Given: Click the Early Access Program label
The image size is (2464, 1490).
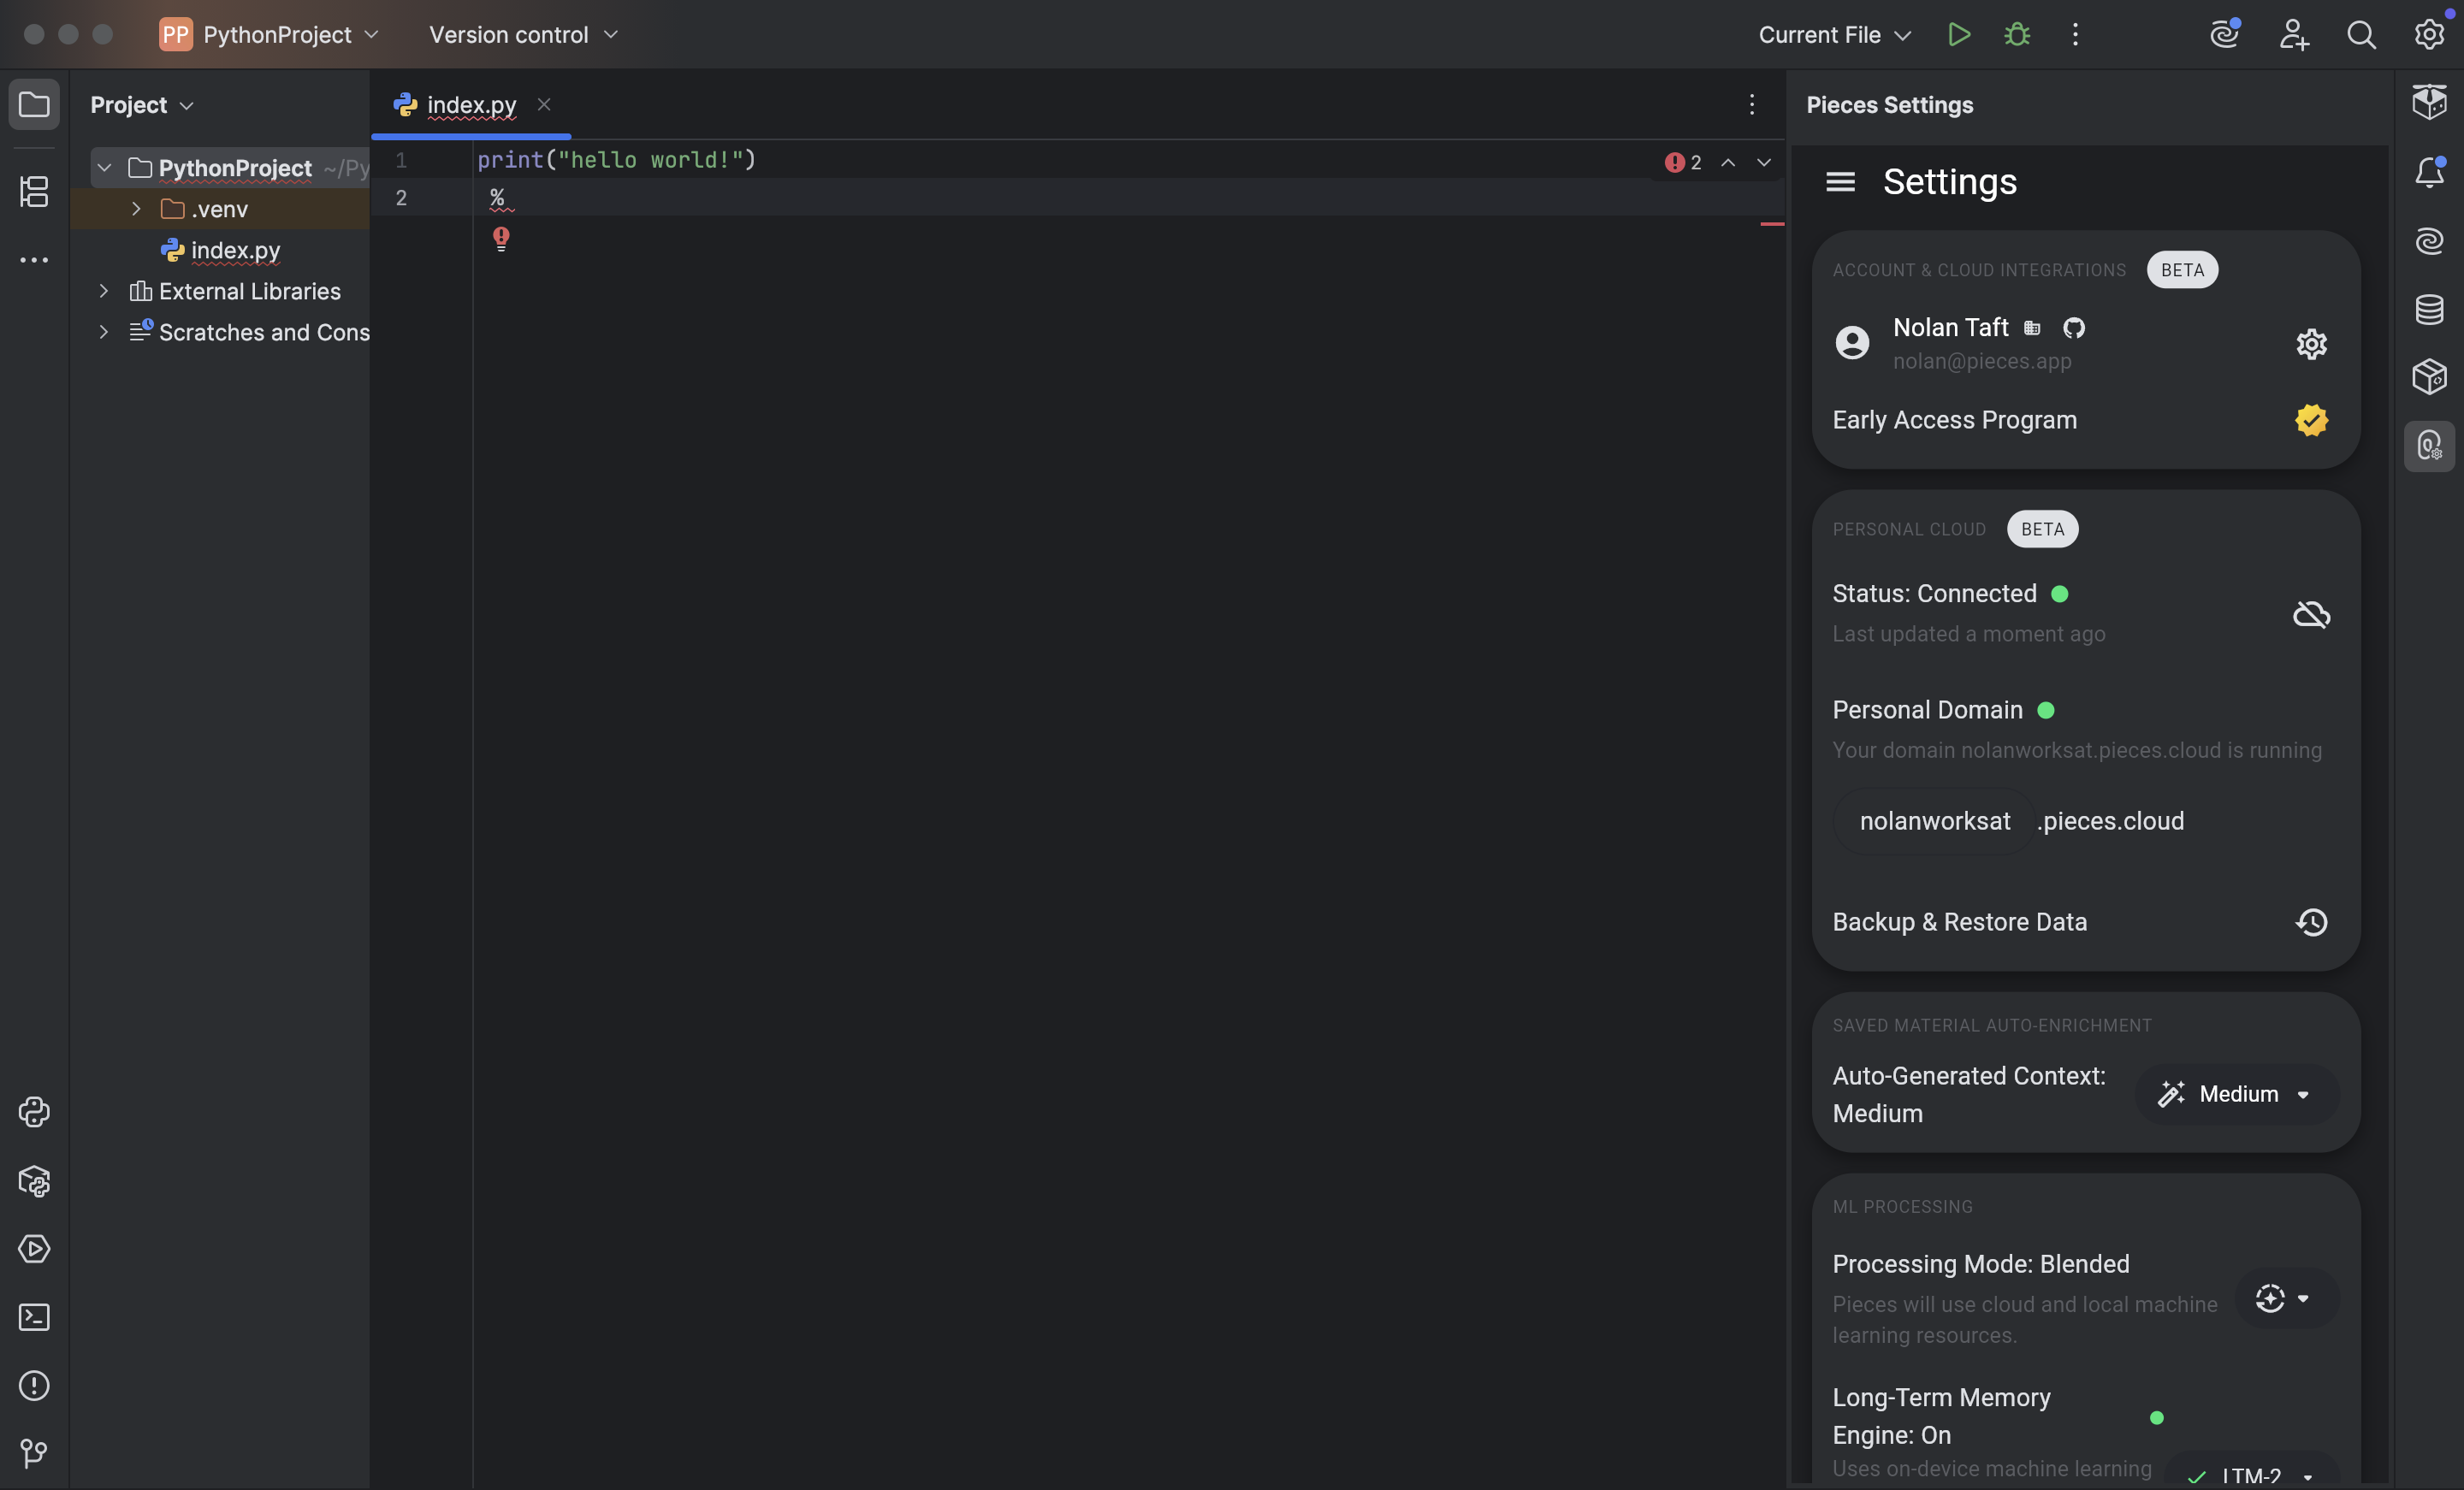Looking at the screenshot, I should tap(1954, 420).
